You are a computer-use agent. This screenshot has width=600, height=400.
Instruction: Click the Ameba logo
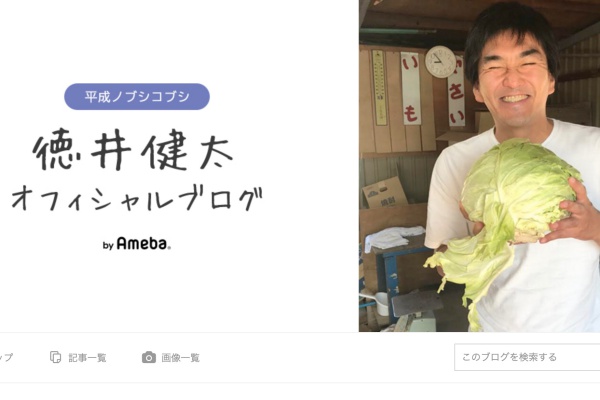[143, 243]
